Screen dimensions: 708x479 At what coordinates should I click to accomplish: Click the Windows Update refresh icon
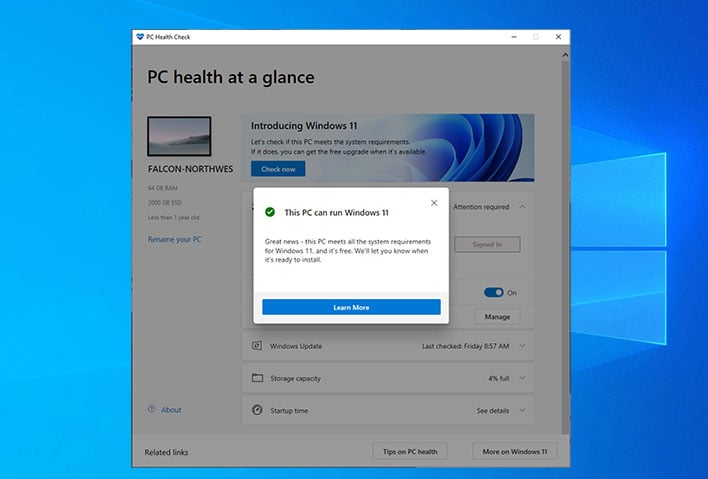[x=257, y=346]
